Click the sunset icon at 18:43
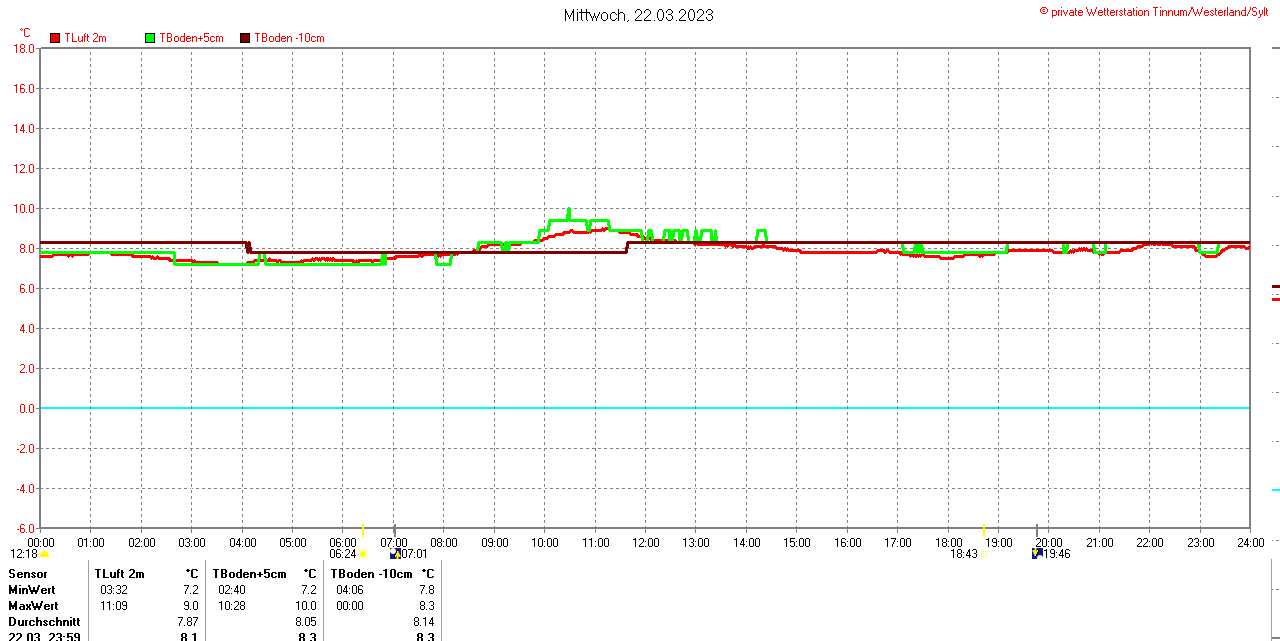The image size is (1280, 641). point(984,554)
